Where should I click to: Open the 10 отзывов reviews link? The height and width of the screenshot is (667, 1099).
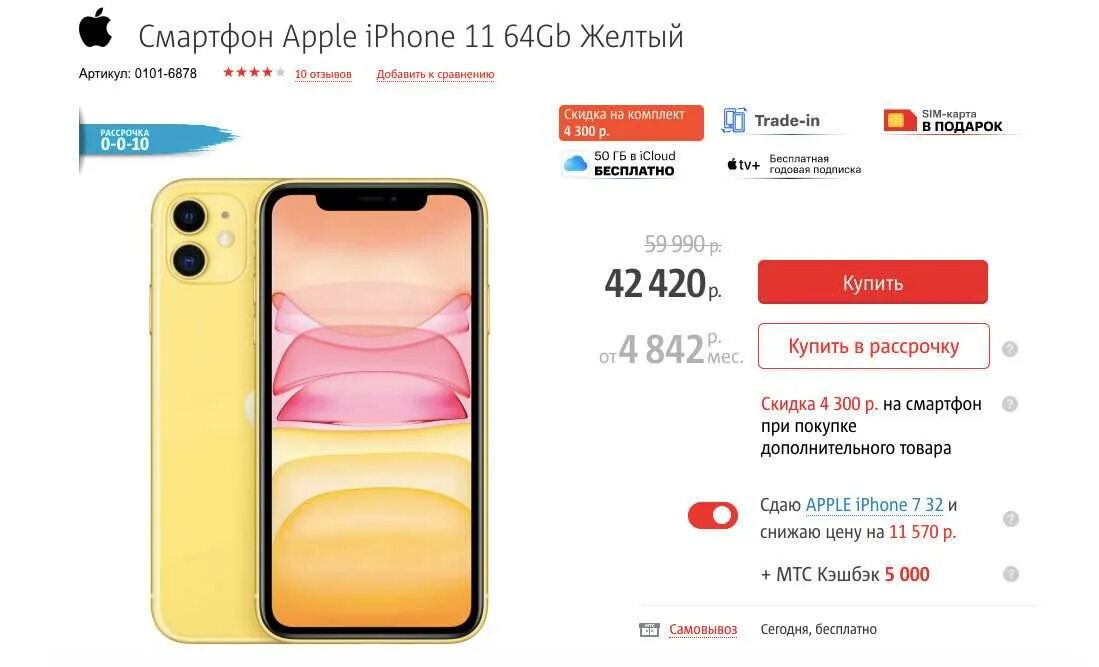pos(323,74)
